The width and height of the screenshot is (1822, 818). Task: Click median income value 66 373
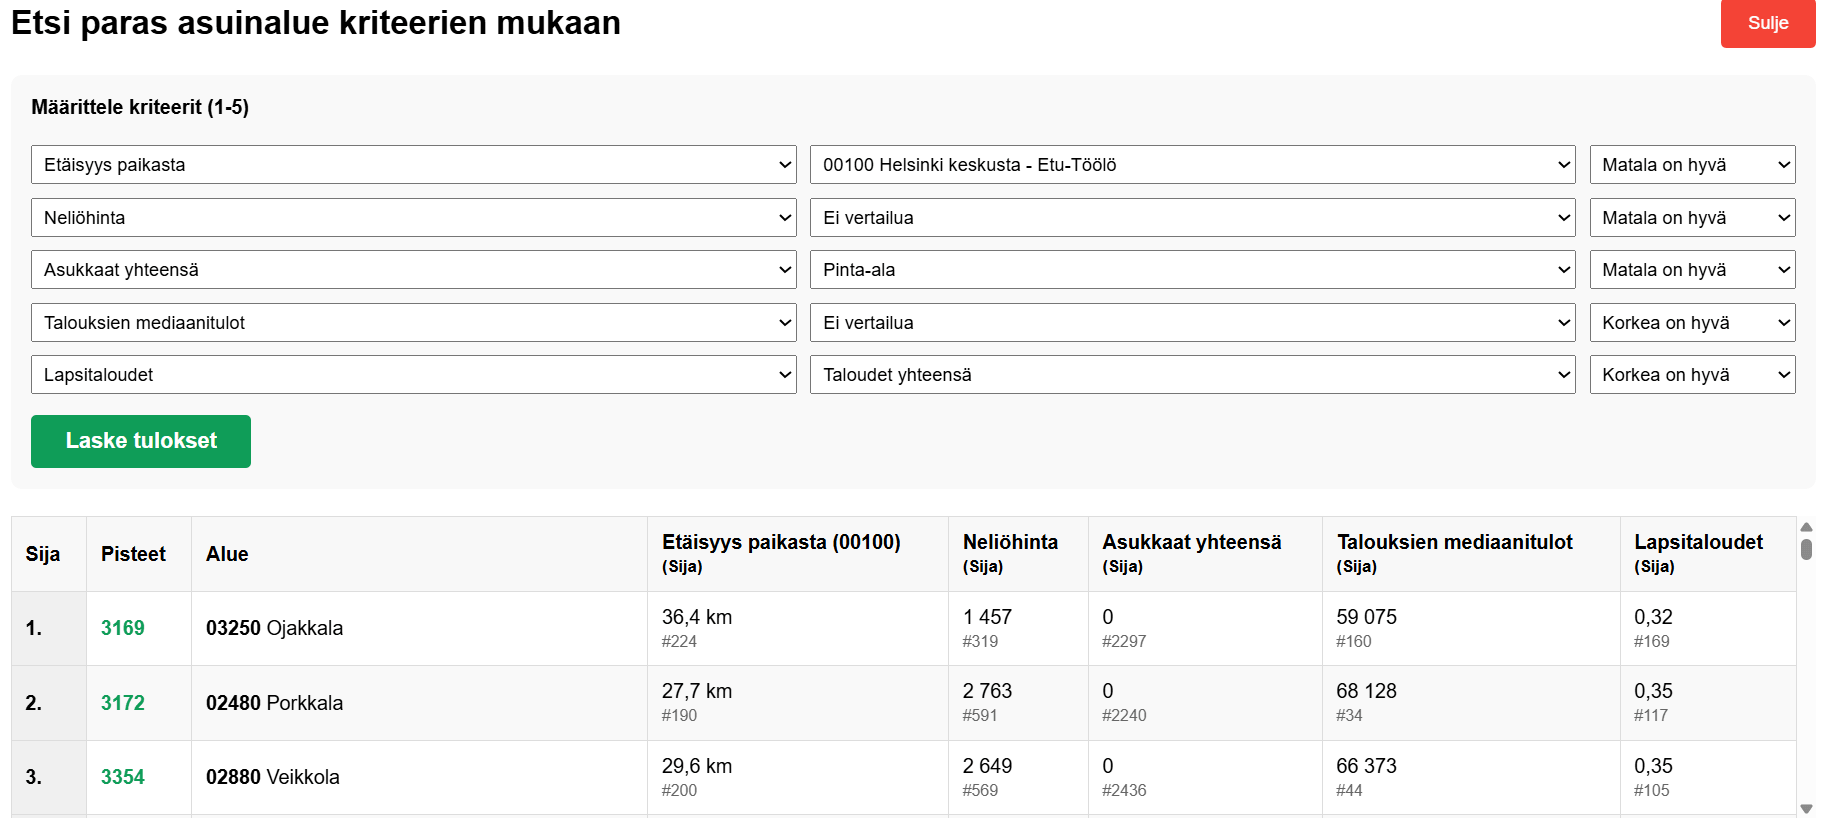point(1366,766)
